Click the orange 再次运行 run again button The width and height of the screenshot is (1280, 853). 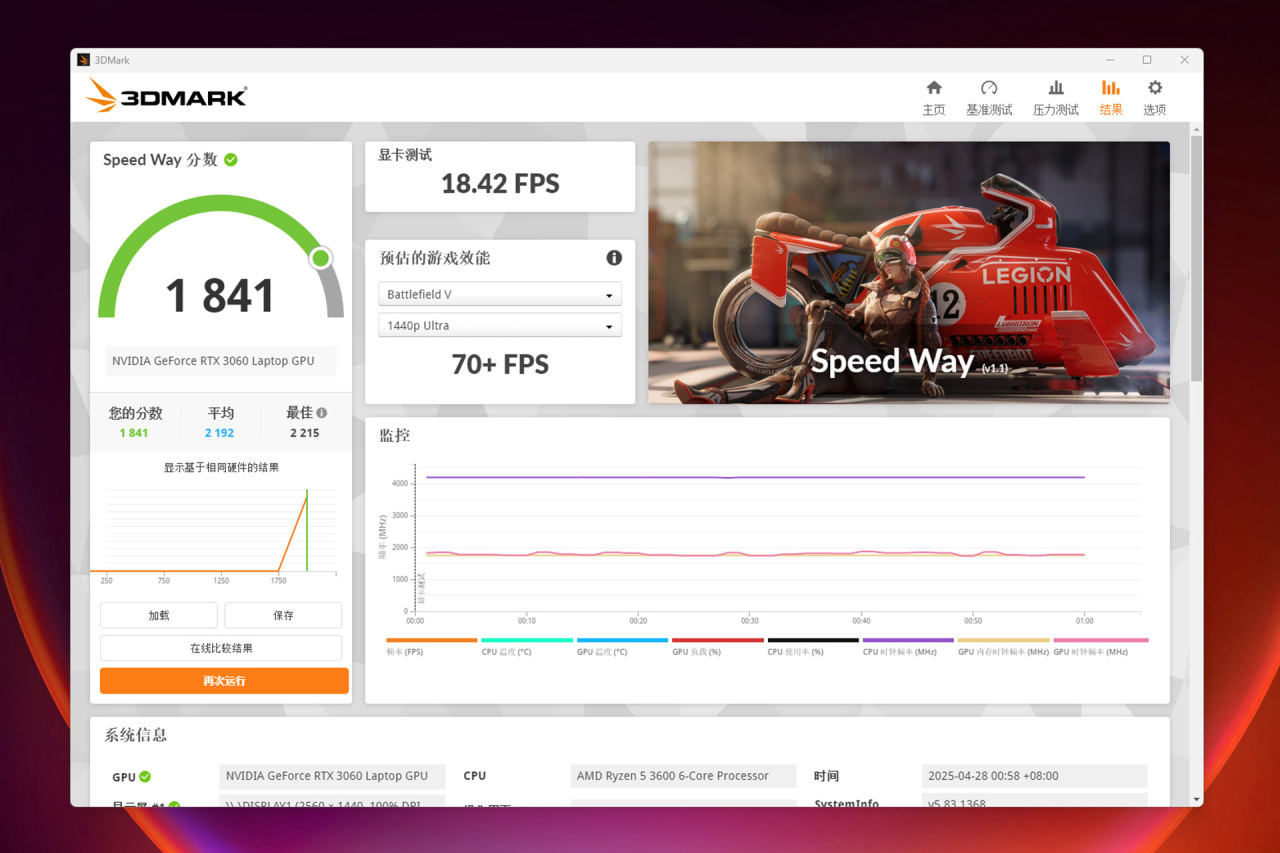point(224,681)
